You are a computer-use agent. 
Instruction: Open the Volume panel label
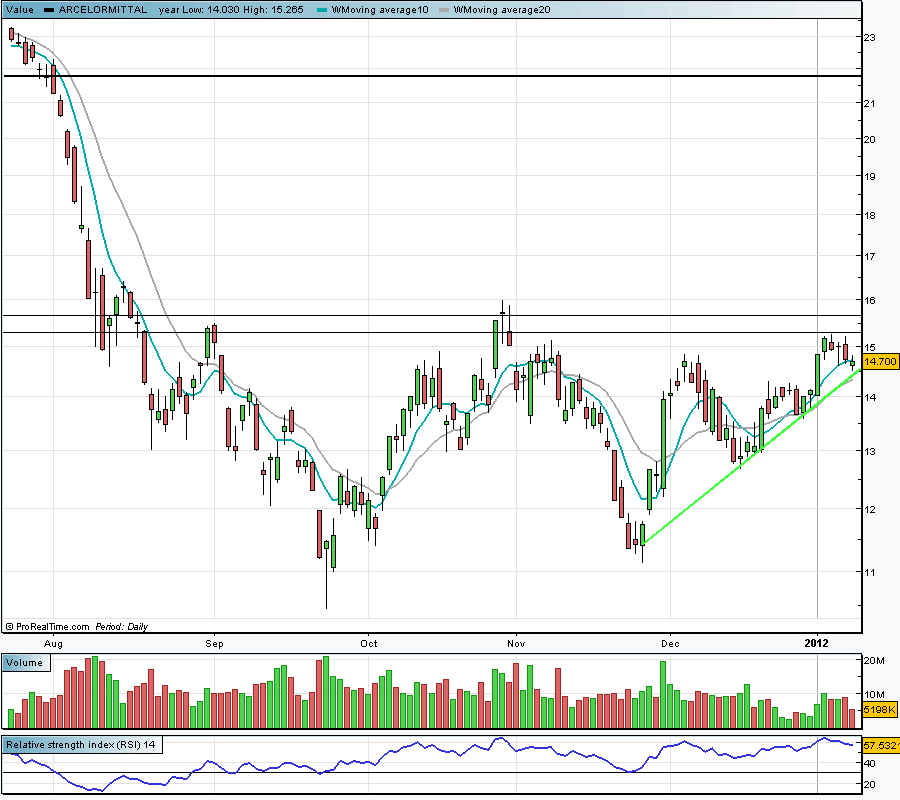tap(25, 663)
